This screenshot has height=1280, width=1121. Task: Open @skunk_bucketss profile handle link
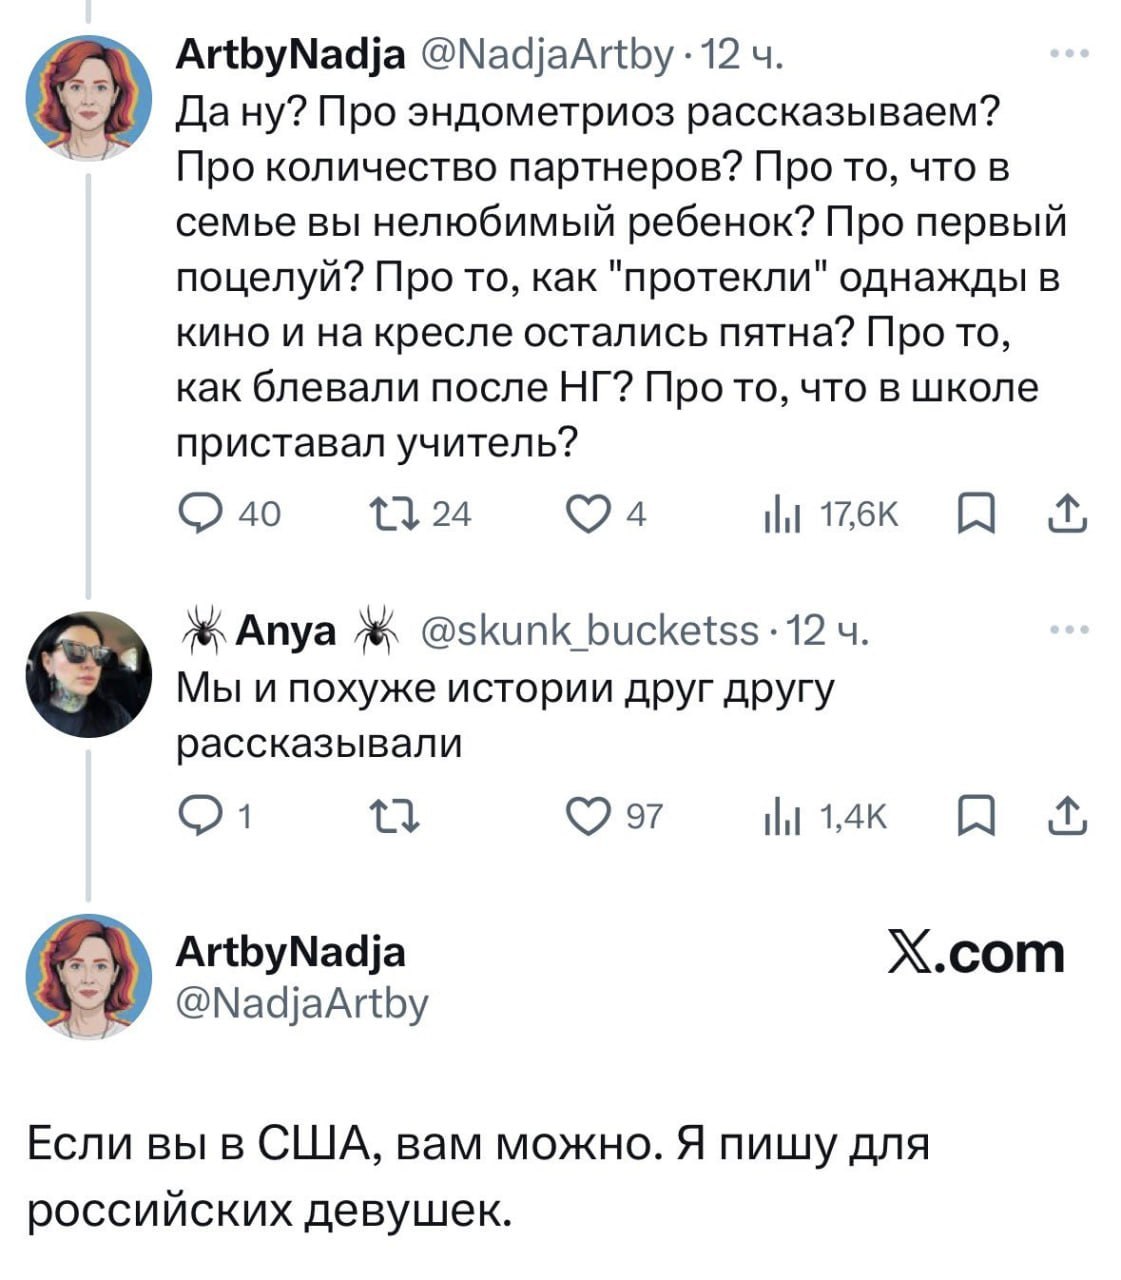tap(590, 632)
